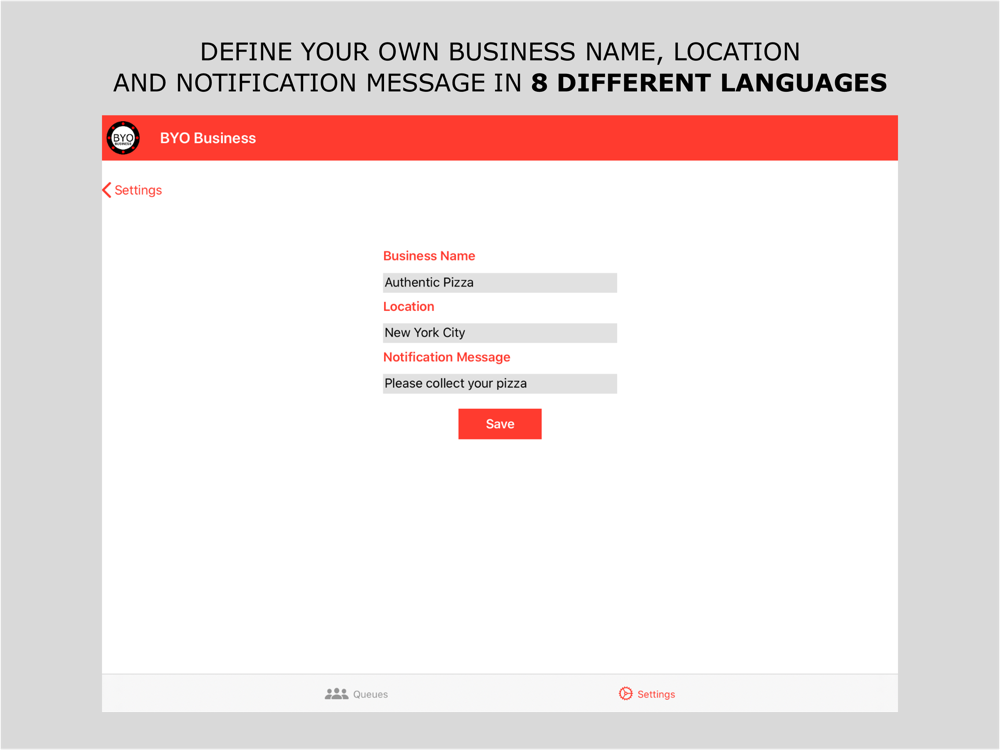Click the Notification Message label

[446, 357]
